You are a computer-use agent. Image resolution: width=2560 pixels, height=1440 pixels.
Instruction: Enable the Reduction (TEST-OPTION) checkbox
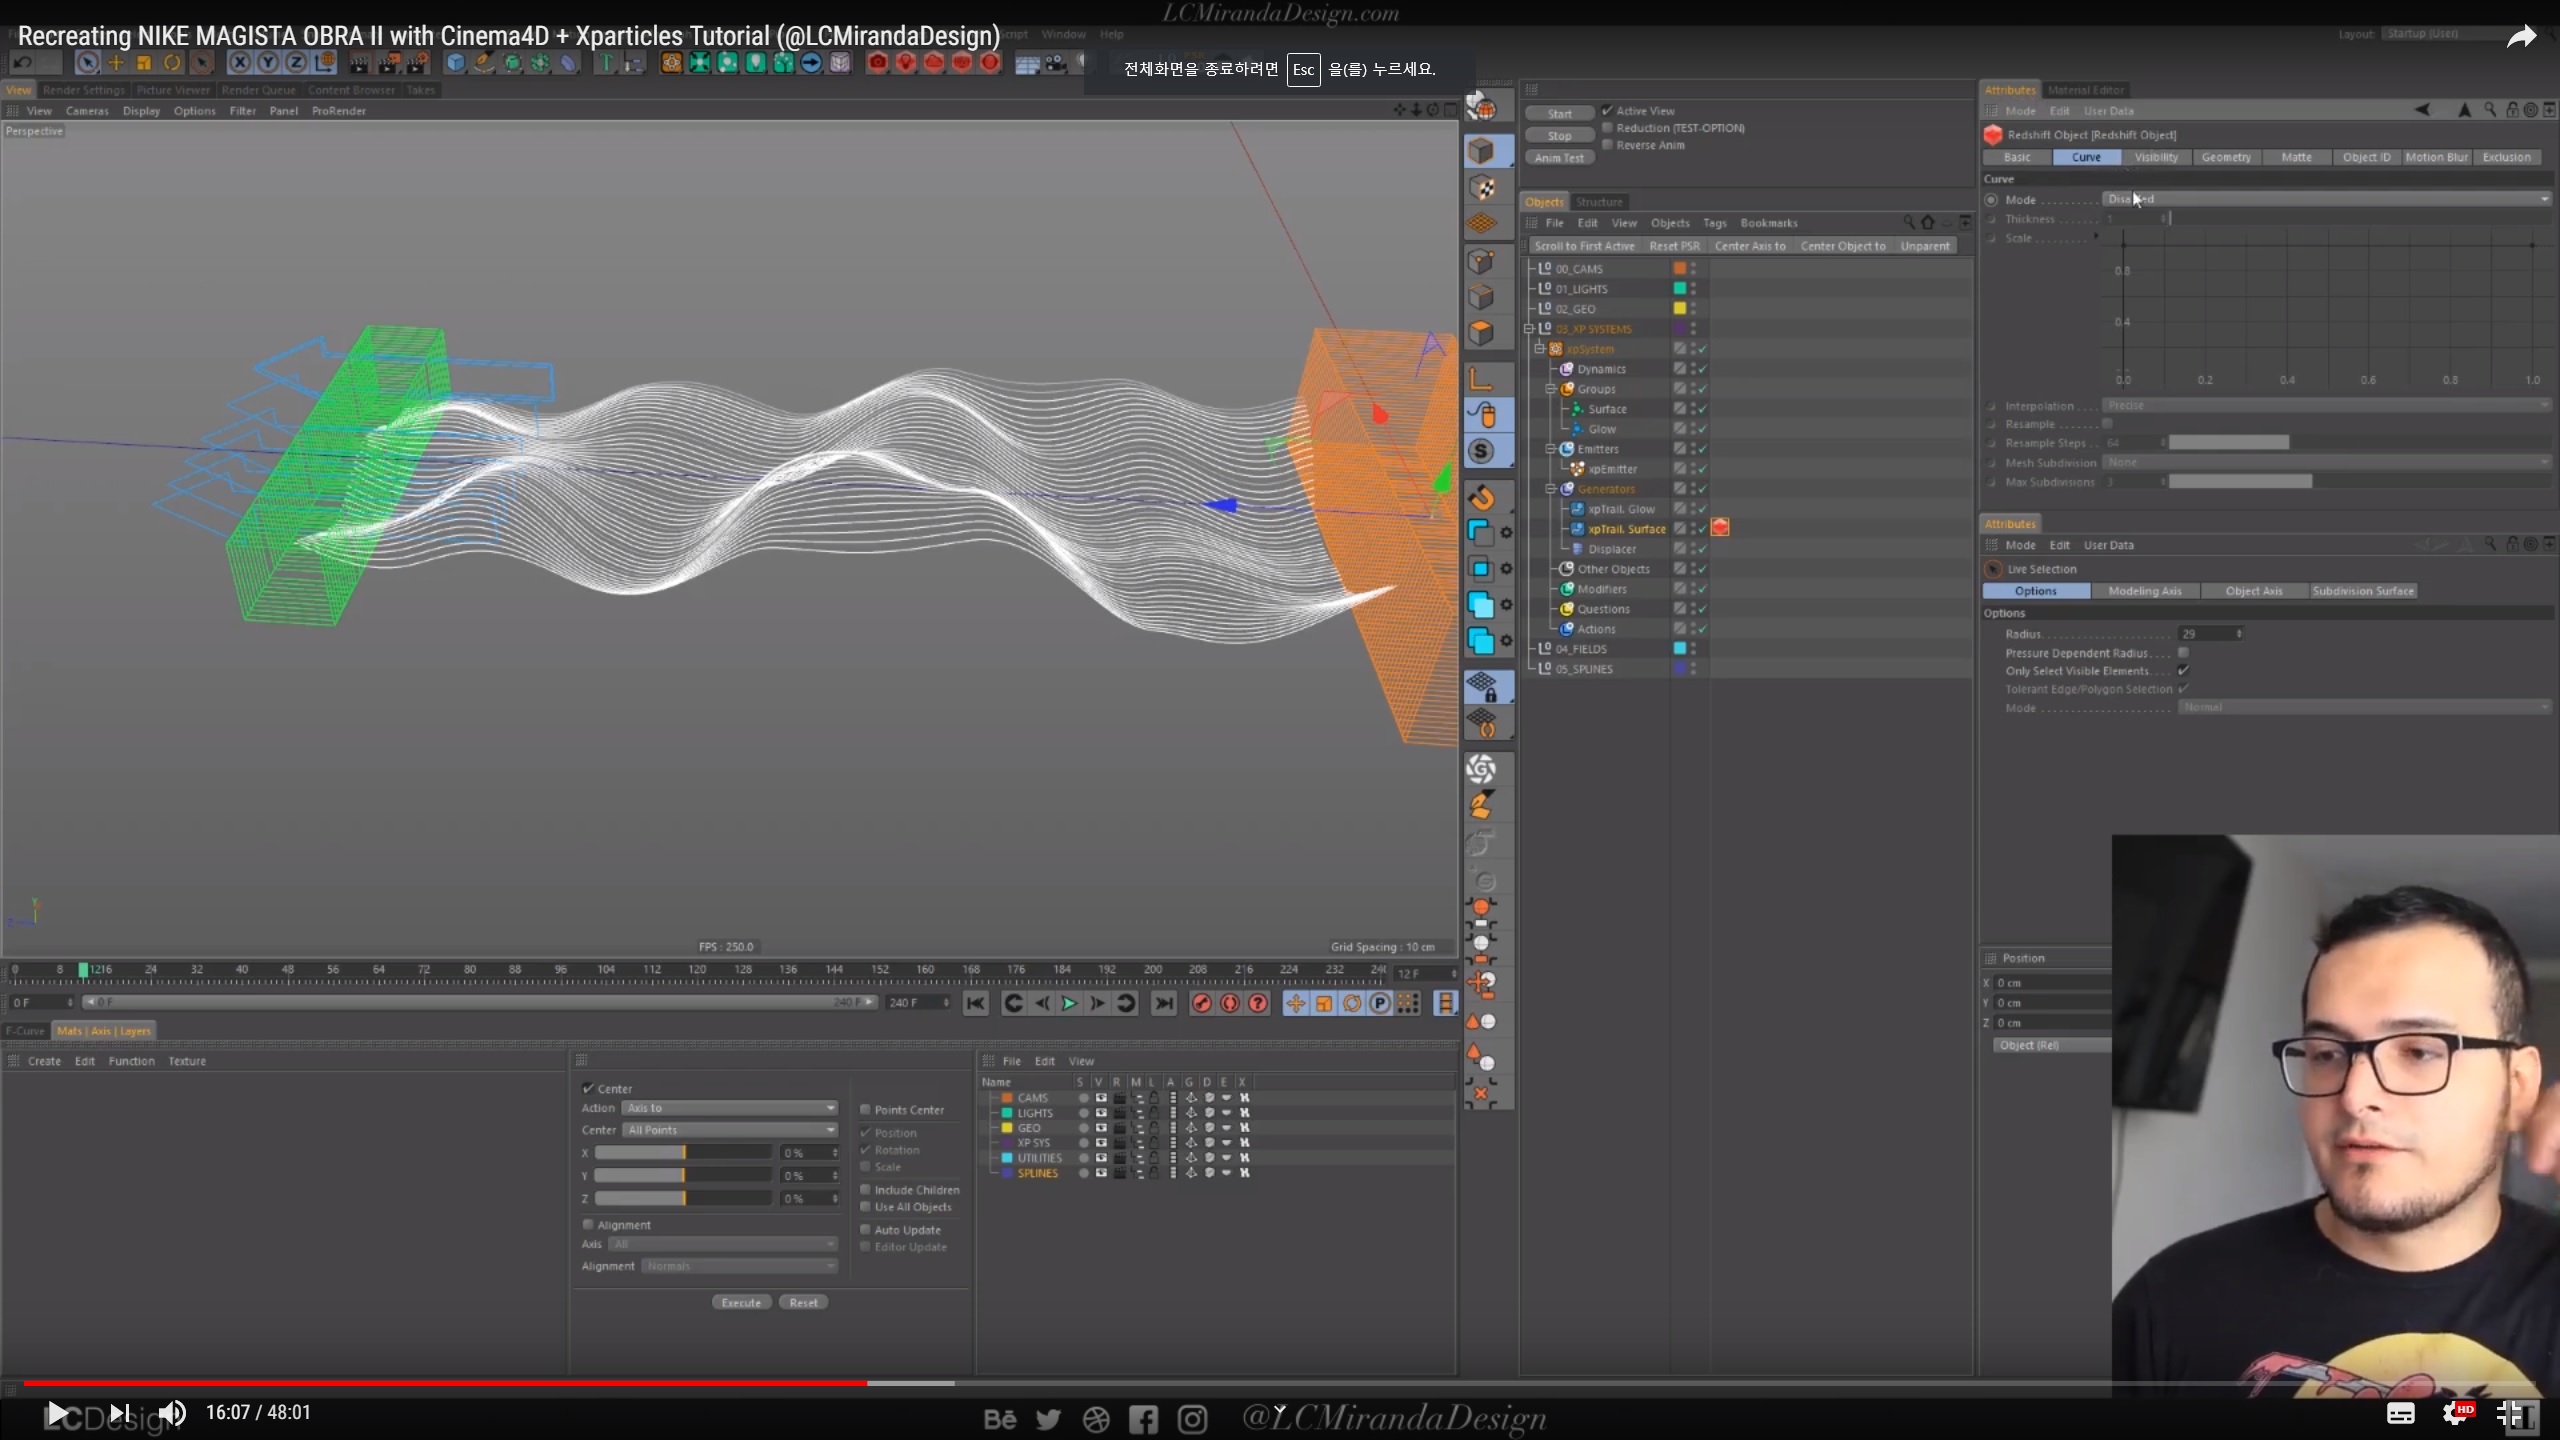point(1607,127)
